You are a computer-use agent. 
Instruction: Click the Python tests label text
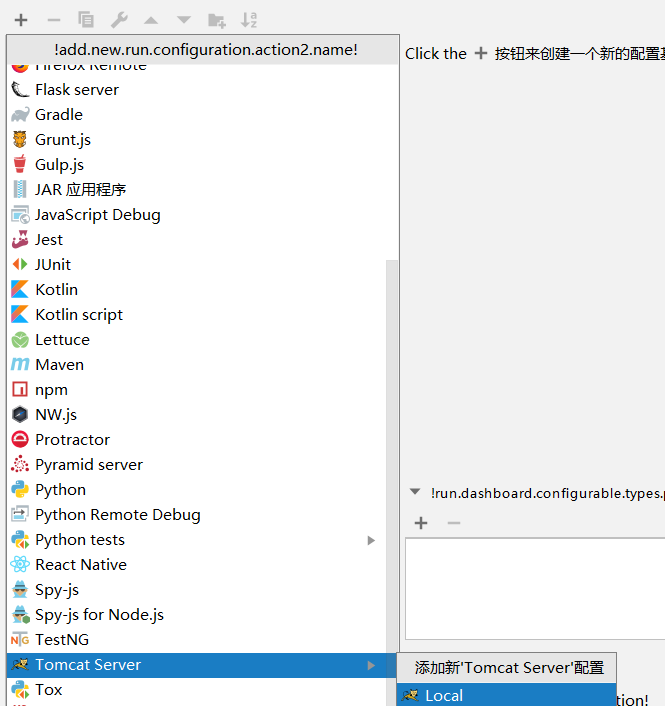click(x=80, y=540)
